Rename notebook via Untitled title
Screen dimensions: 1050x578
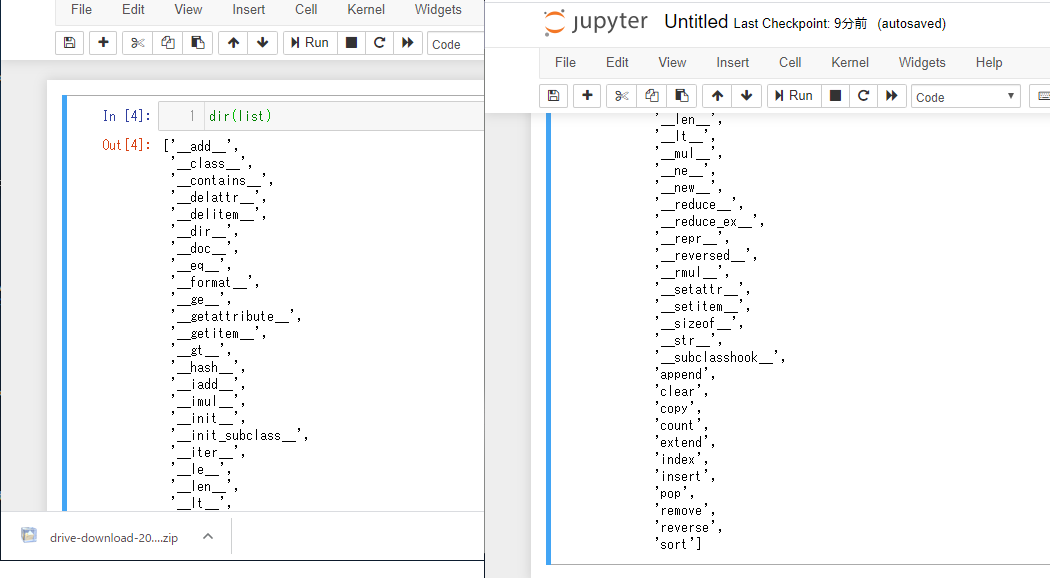tap(696, 22)
